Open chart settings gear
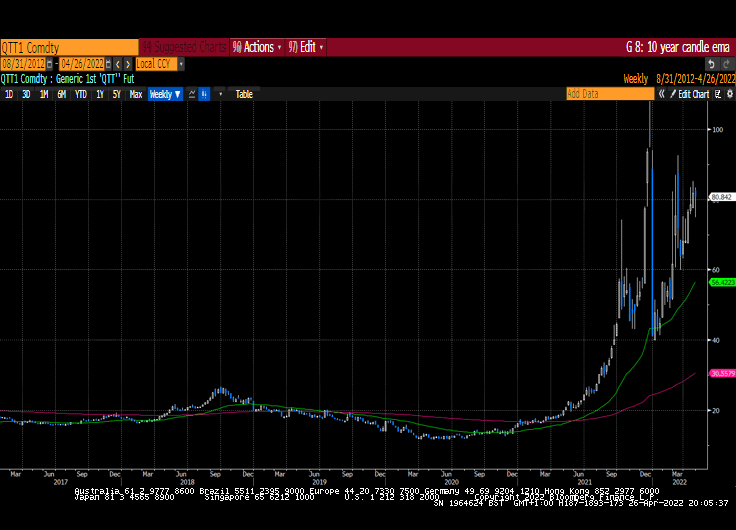 pos(730,94)
